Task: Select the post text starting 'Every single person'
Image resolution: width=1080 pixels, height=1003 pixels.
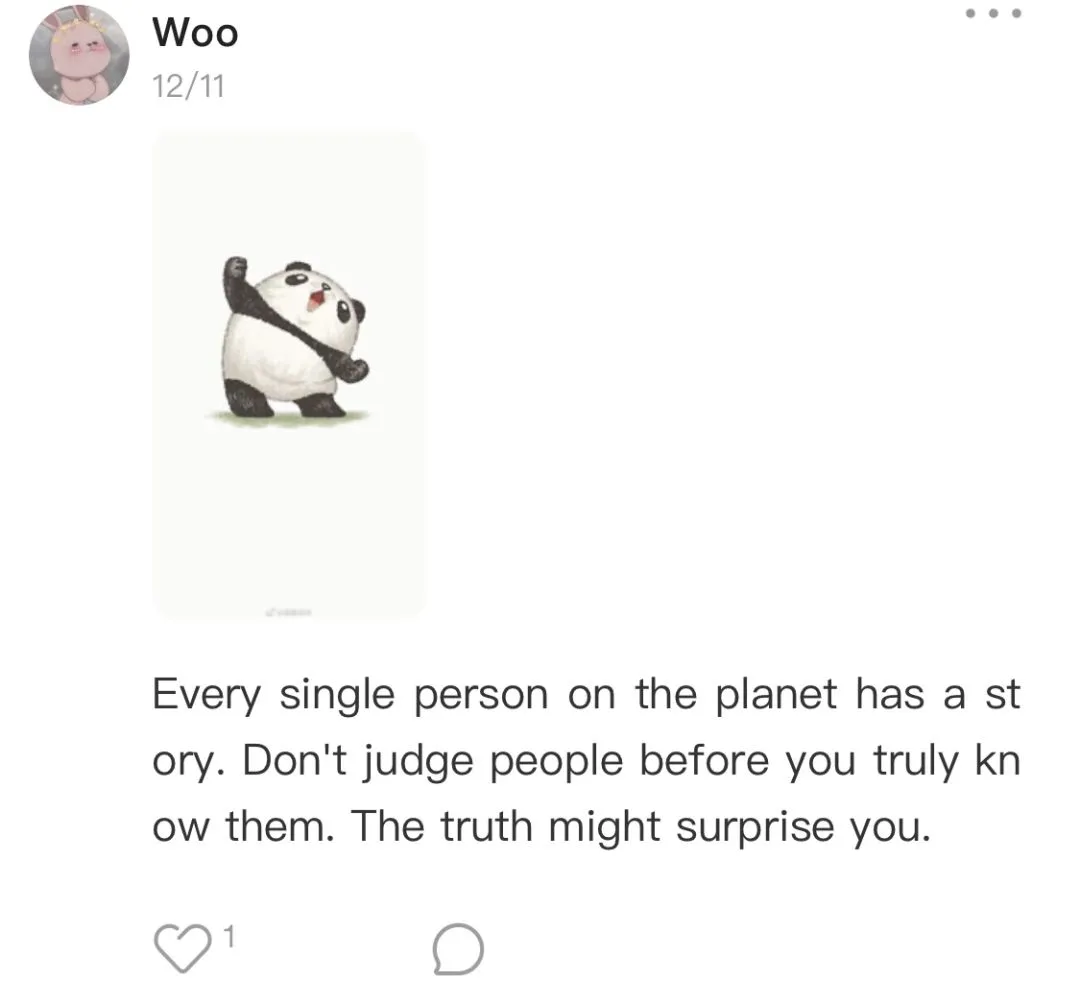Action: (586, 759)
